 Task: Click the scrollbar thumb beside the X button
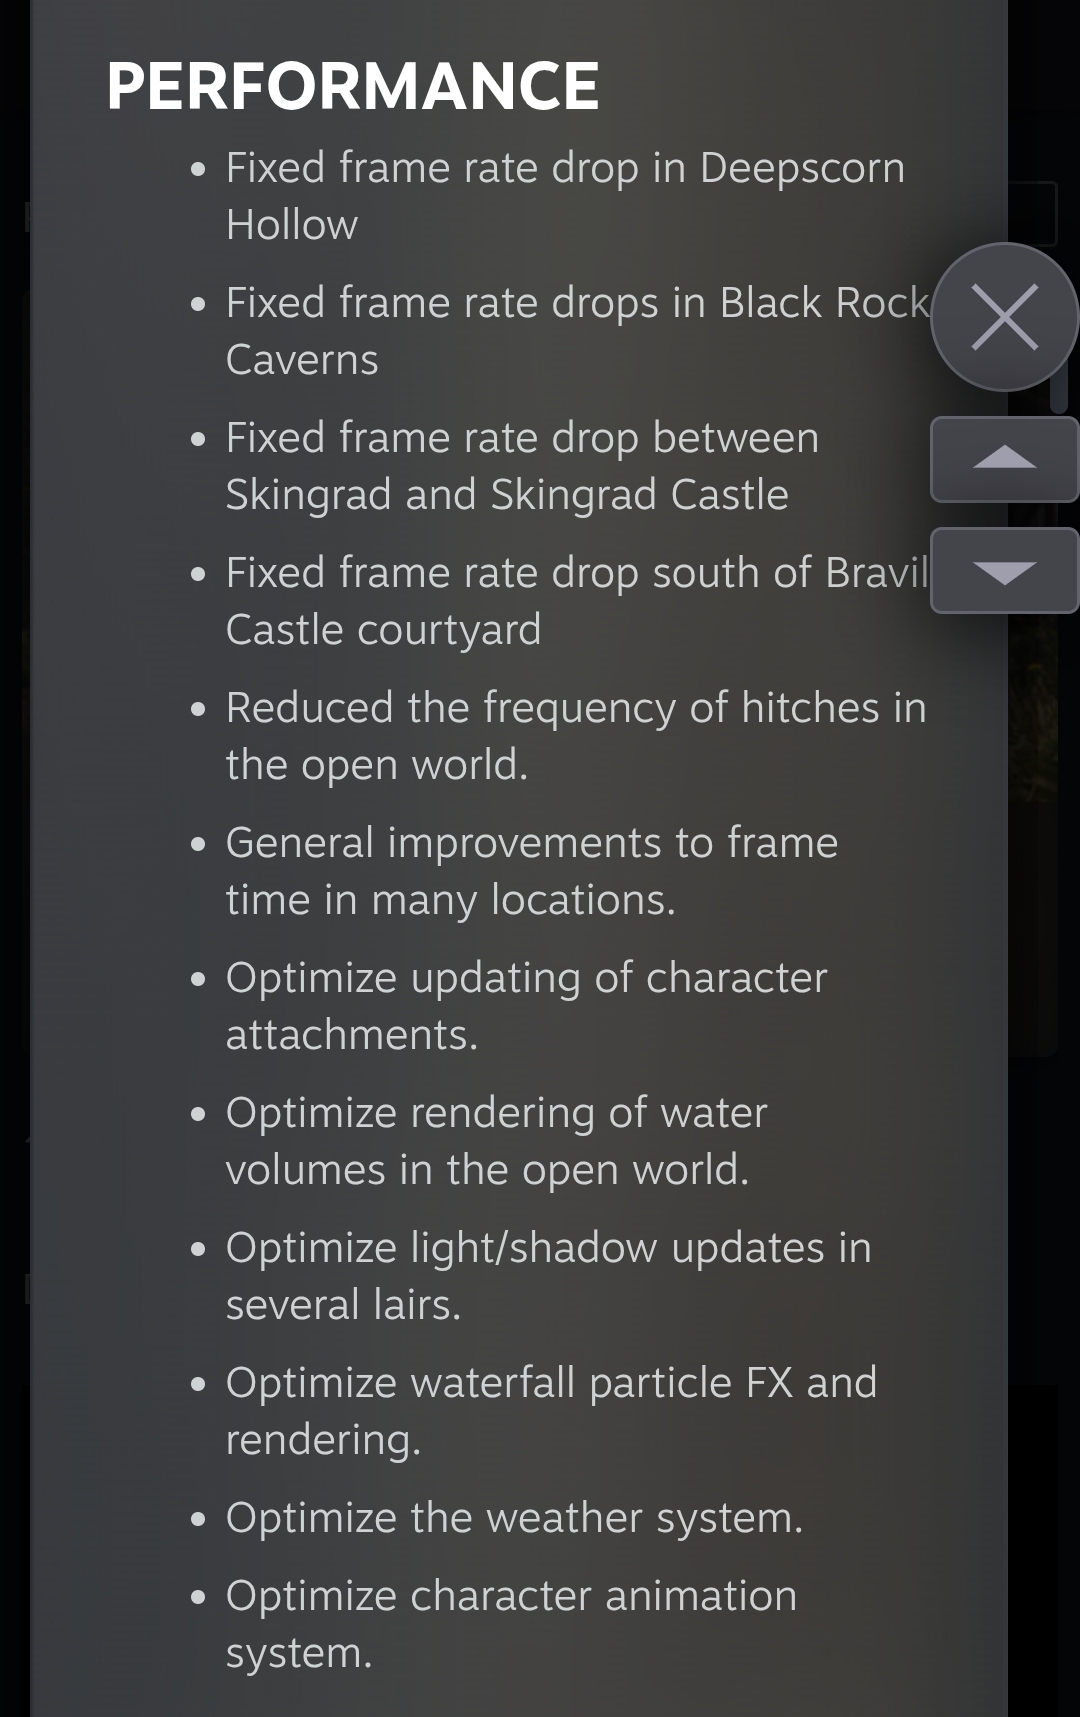click(x=1059, y=385)
